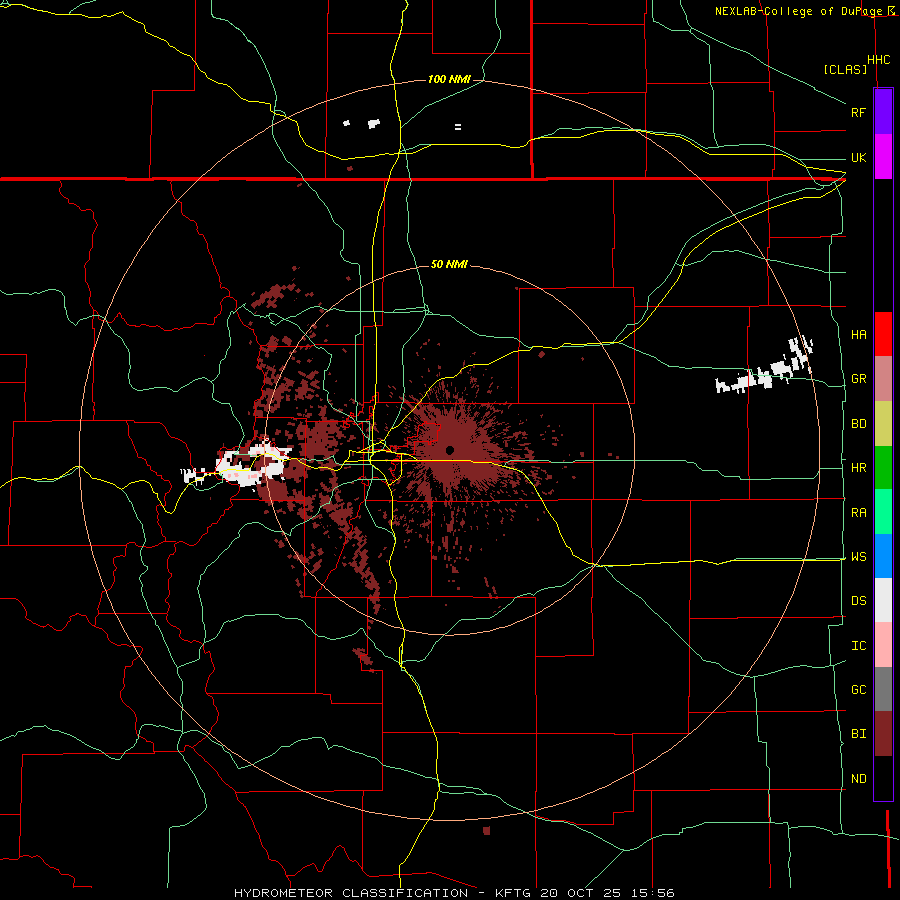Click the magenta UK legend color swatch
The width and height of the screenshot is (900, 900).
tap(883, 157)
